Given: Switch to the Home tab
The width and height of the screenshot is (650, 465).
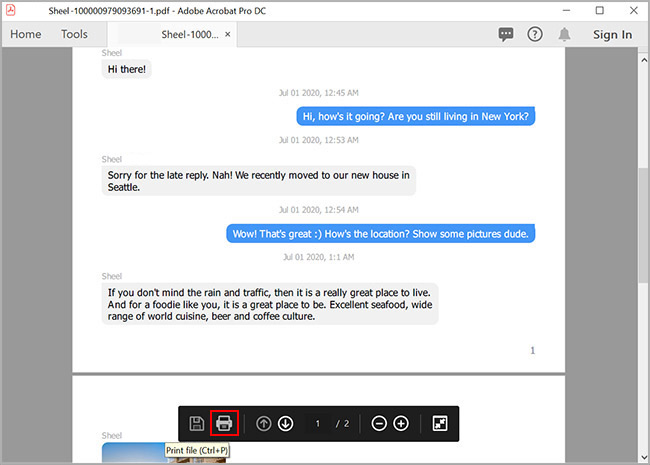Looking at the screenshot, I should (x=26, y=34).
